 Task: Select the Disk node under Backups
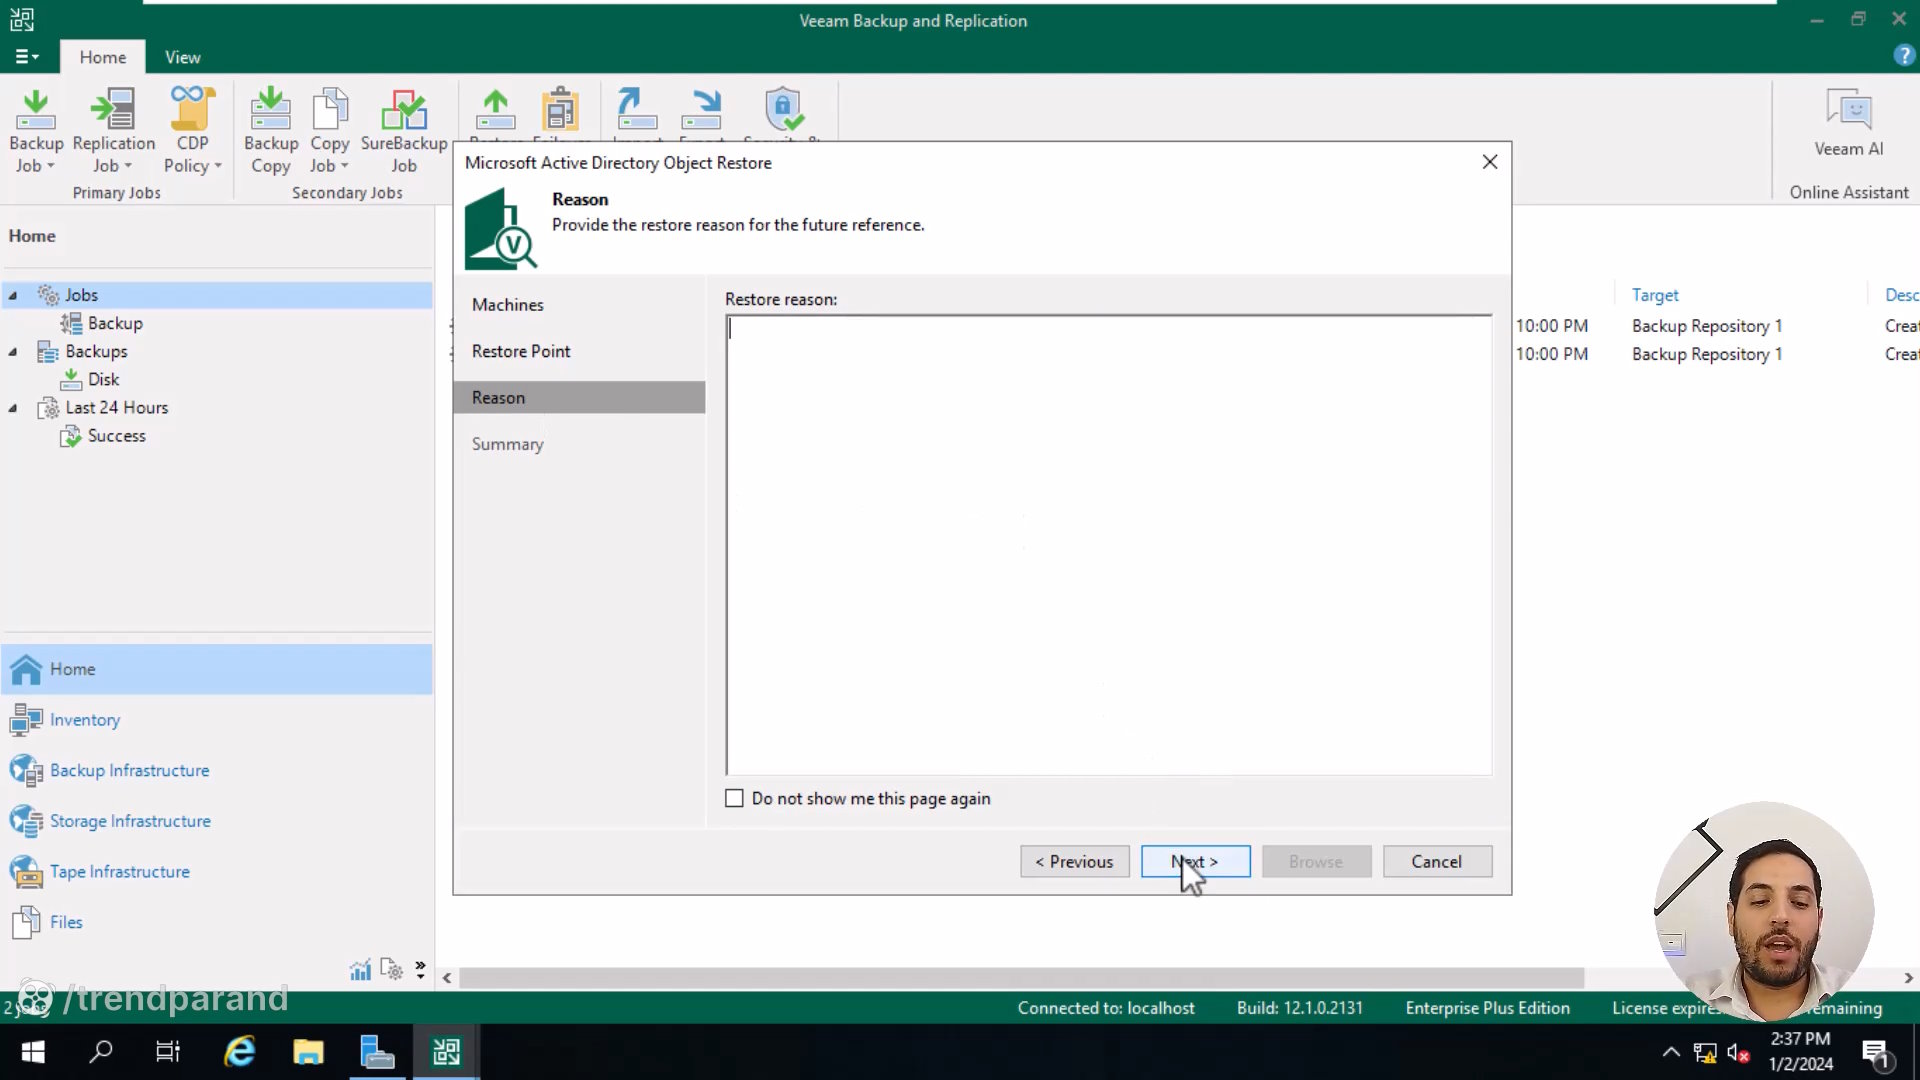point(103,379)
